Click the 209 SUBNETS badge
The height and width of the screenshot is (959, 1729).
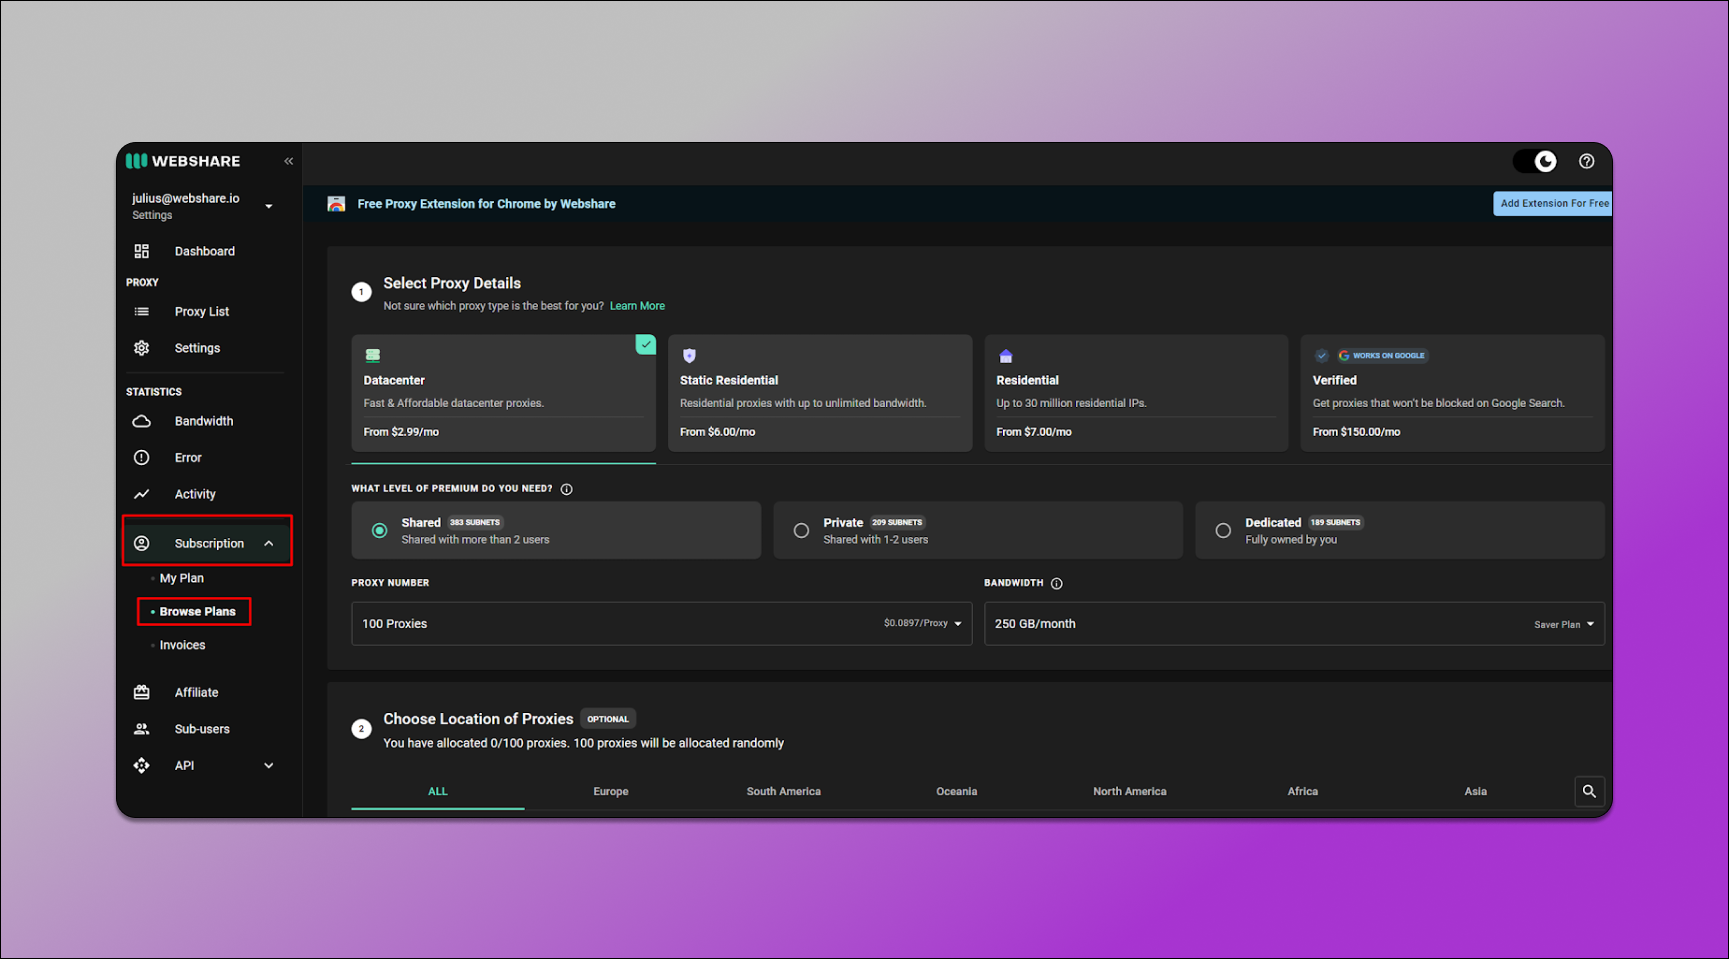pyautogui.click(x=897, y=522)
